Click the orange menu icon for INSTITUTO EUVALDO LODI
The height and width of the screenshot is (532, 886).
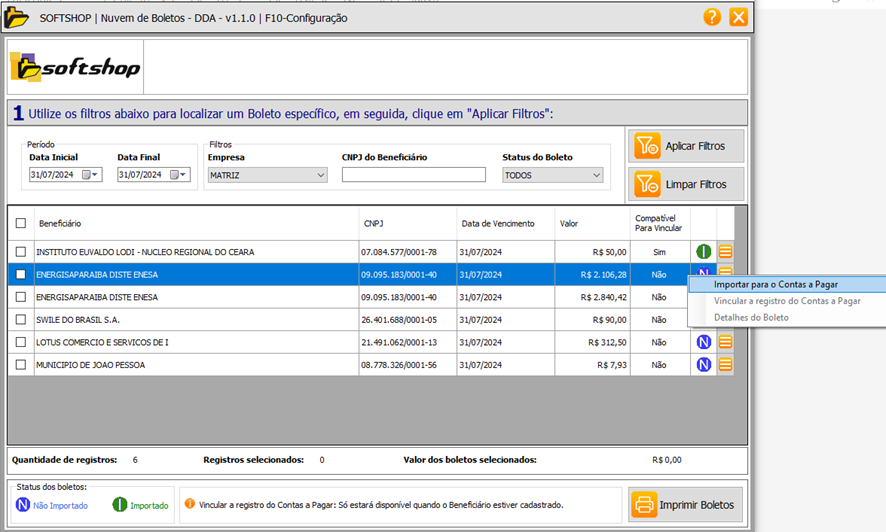coord(726,252)
